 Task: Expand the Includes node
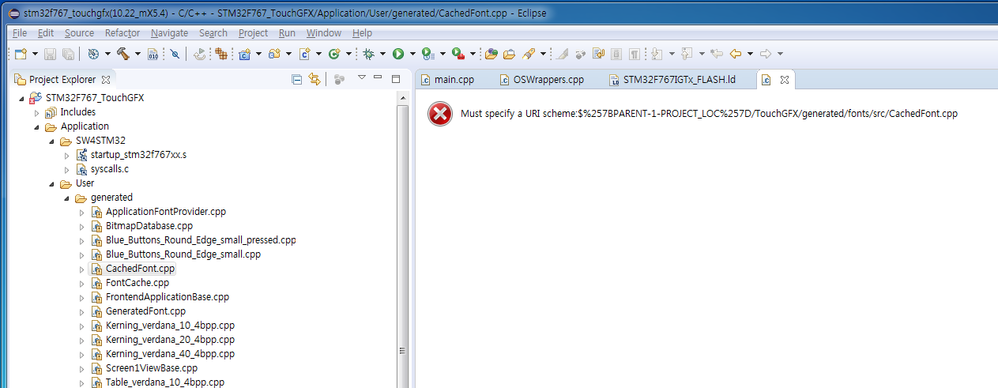[37, 113]
